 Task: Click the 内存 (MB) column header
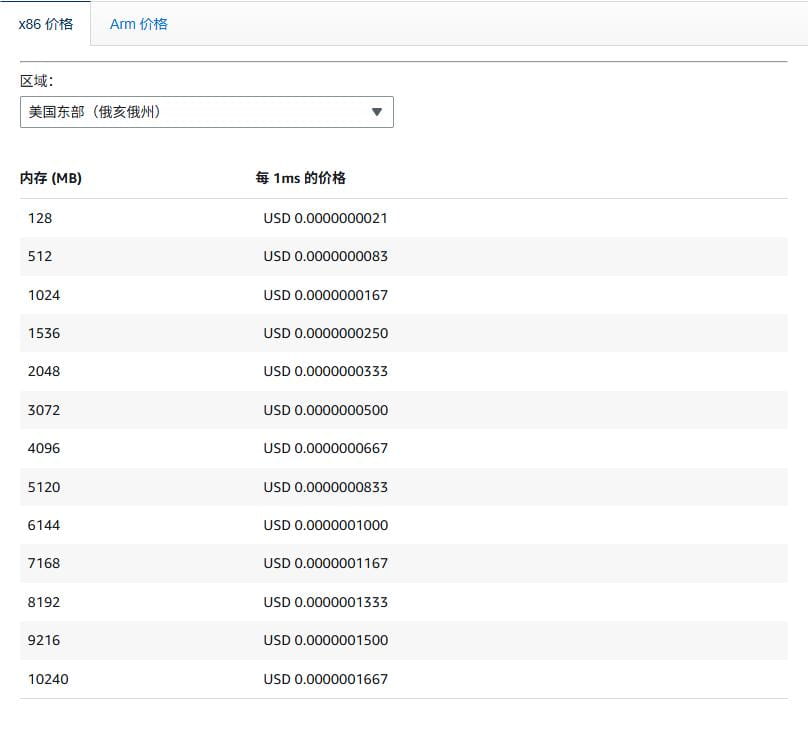point(50,178)
